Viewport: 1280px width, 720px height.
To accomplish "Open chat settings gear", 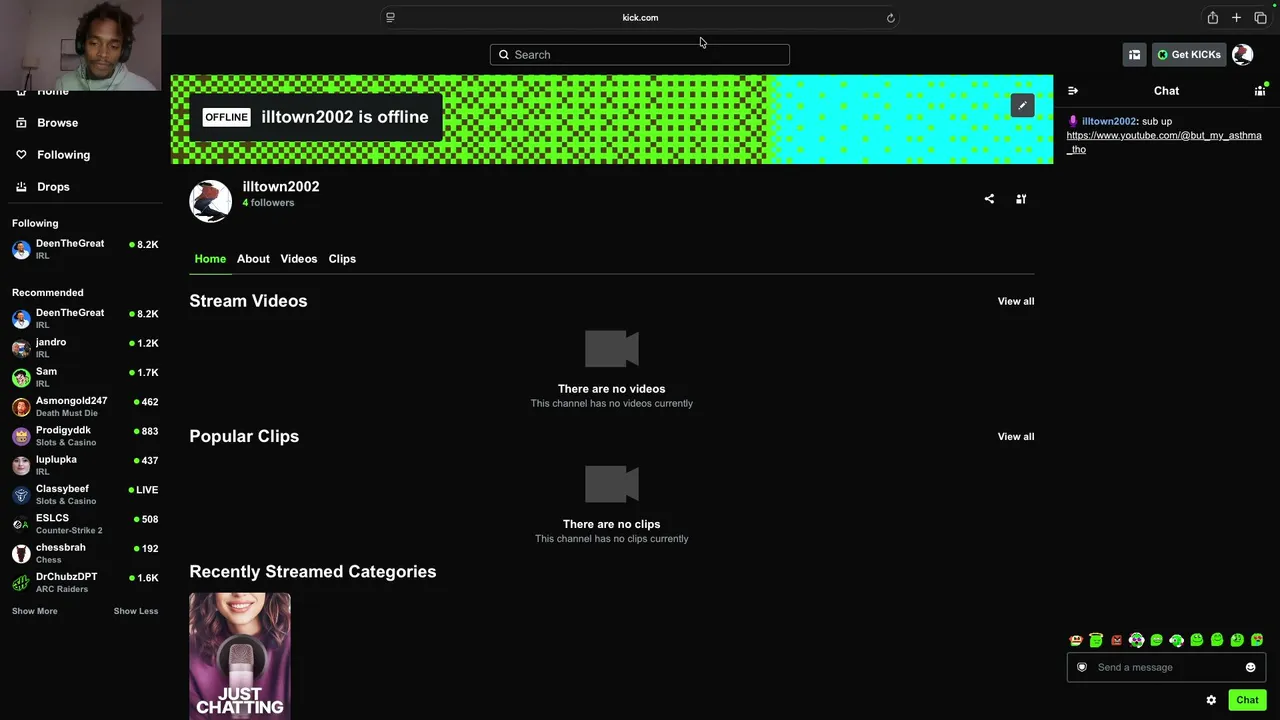I will click(1211, 700).
